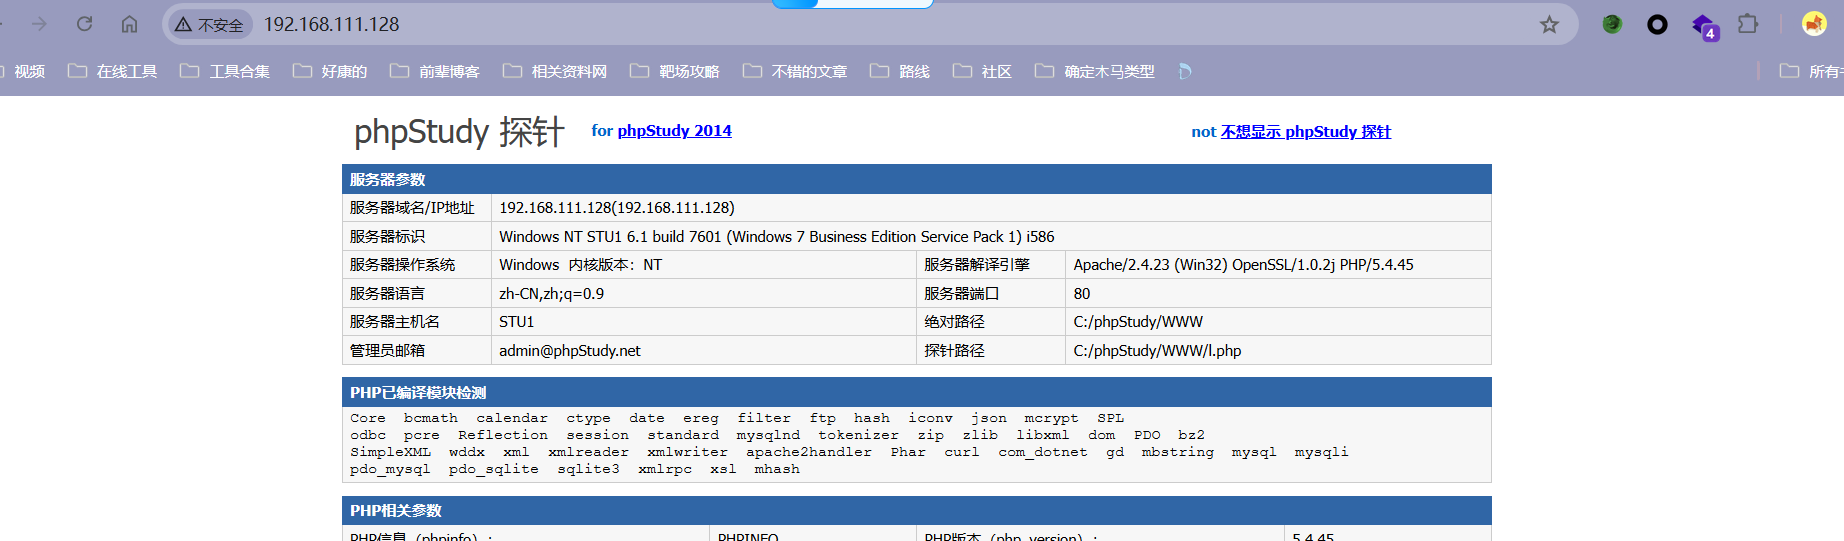Click the C:/phpStudy/WWW absolute path value
The height and width of the screenshot is (541, 1844).
point(1138,322)
